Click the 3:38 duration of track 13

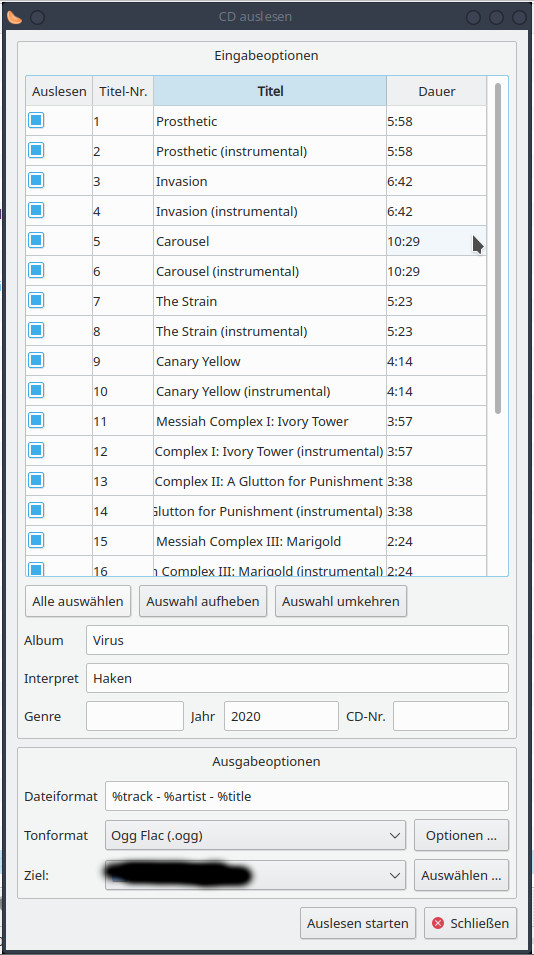point(437,481)
